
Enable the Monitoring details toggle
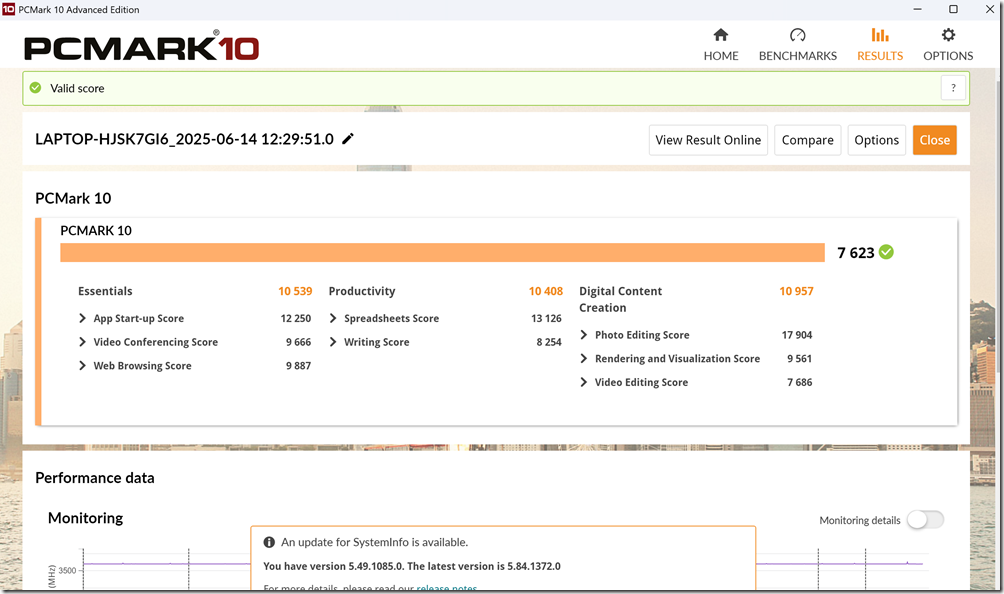[x=925, y=520]
